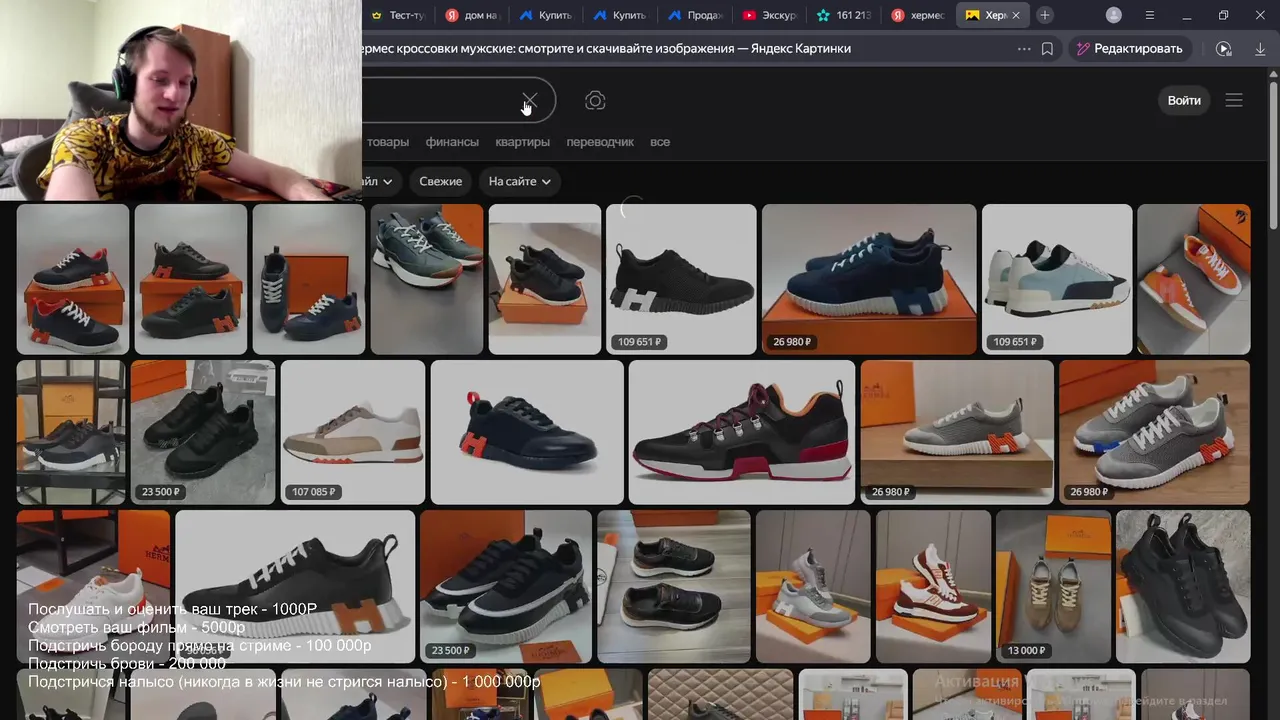The image size is (1280, 720).
Task: Open the все services link
Action: click(660, 142)
